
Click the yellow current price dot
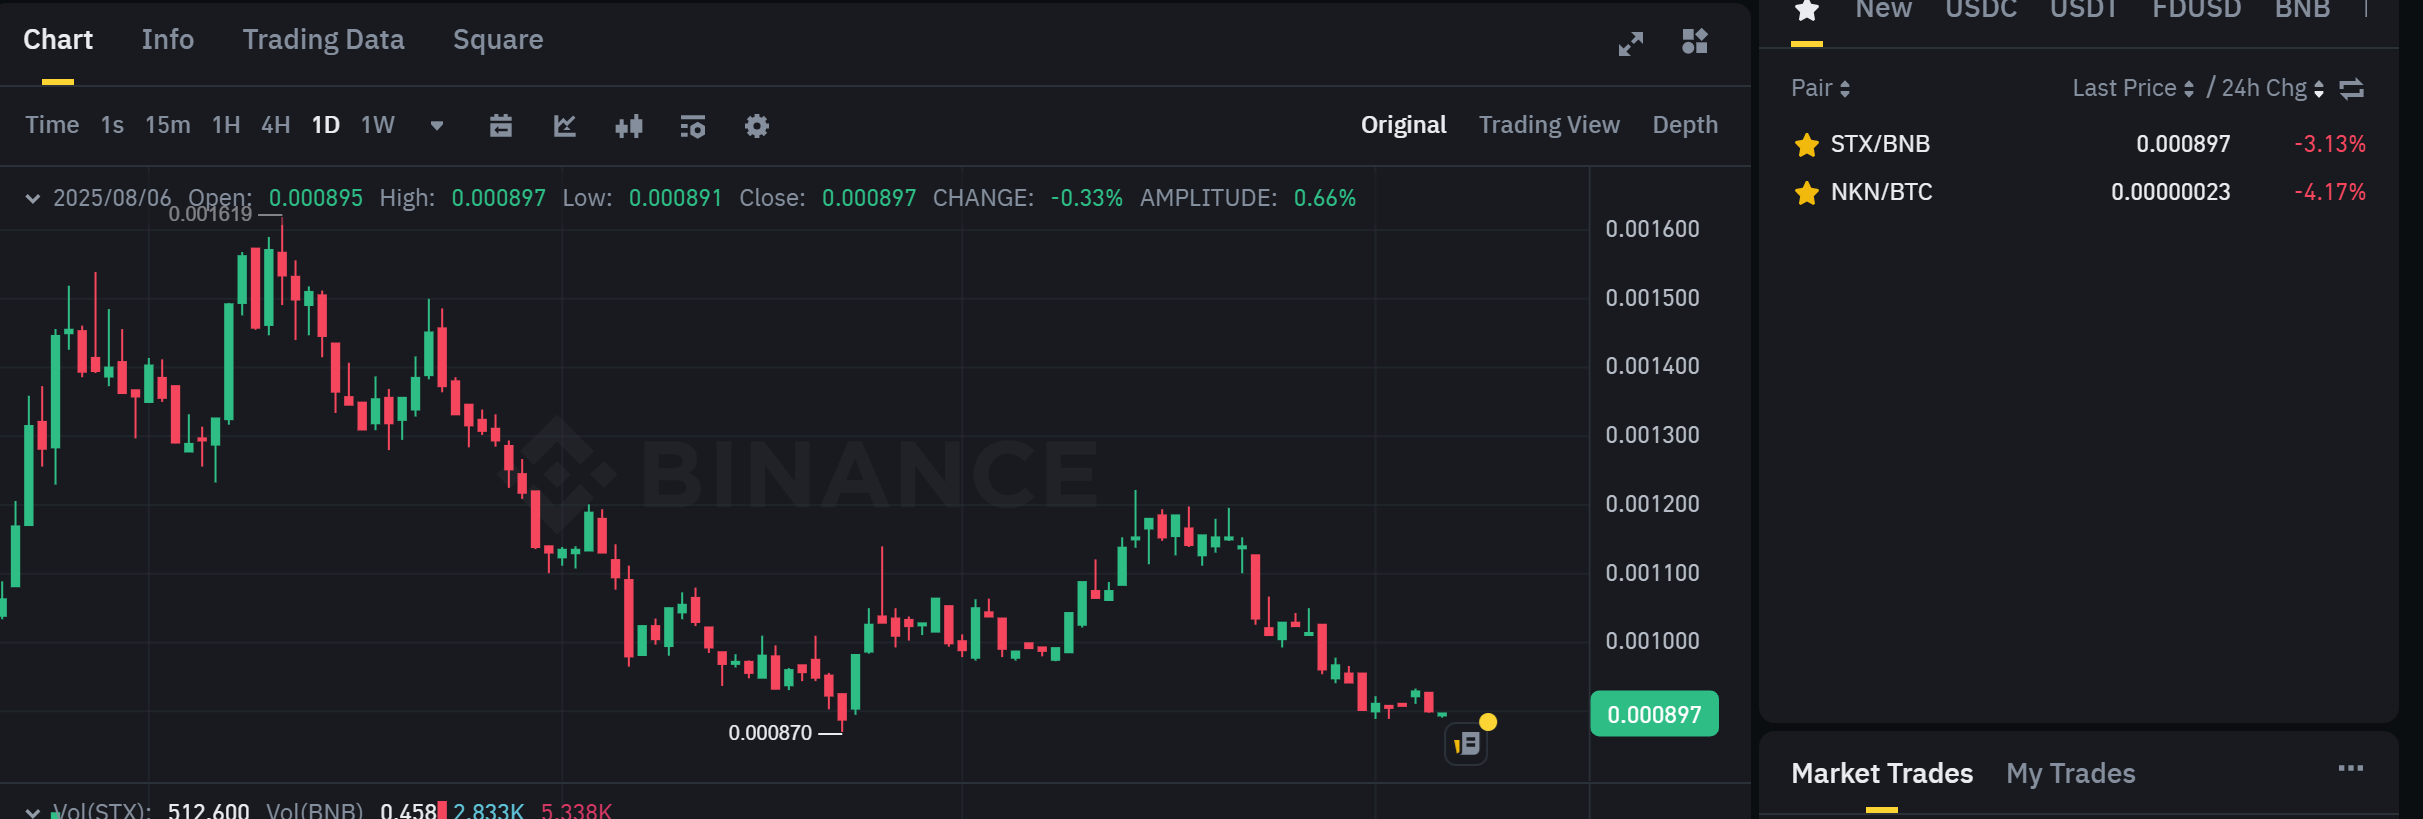(1488, 722)
